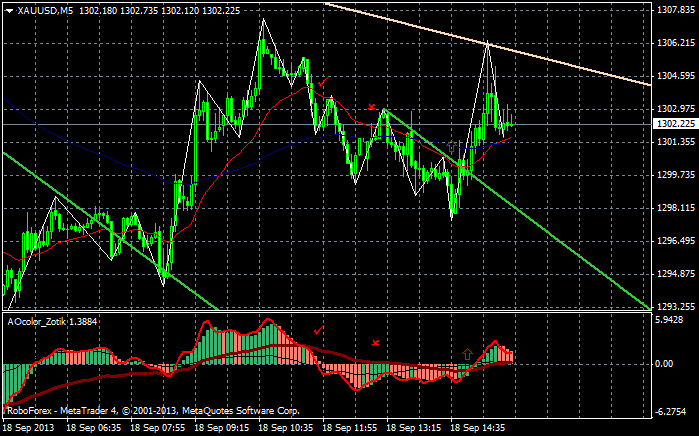
Task: Select the current price label 1302.225
Action: tap(676, 123)
